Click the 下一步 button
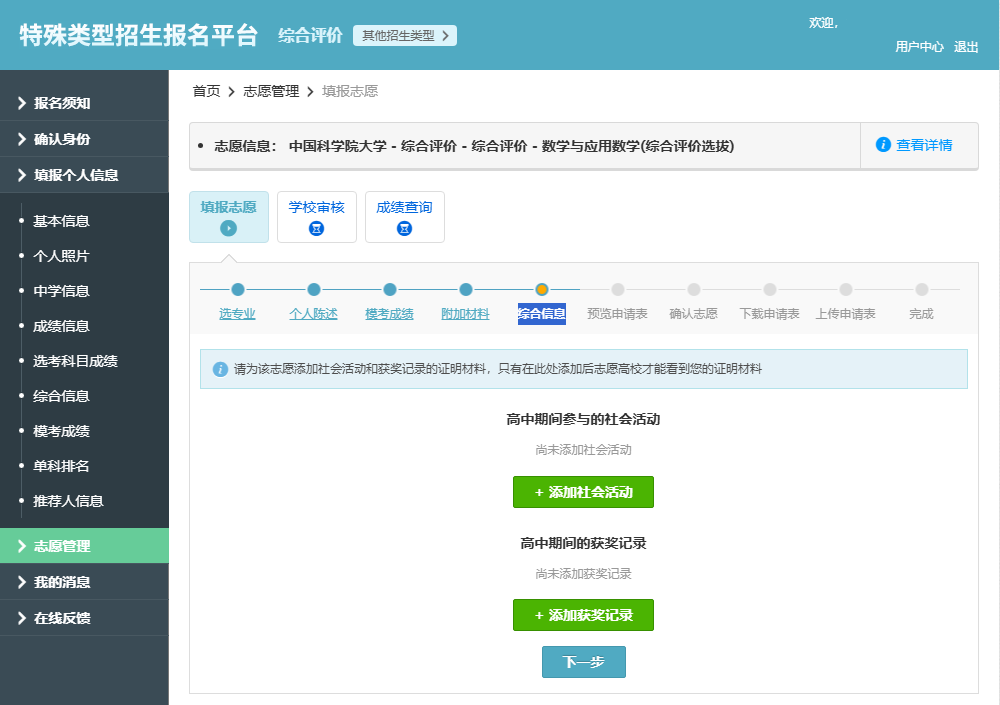 tap(583, 661)
